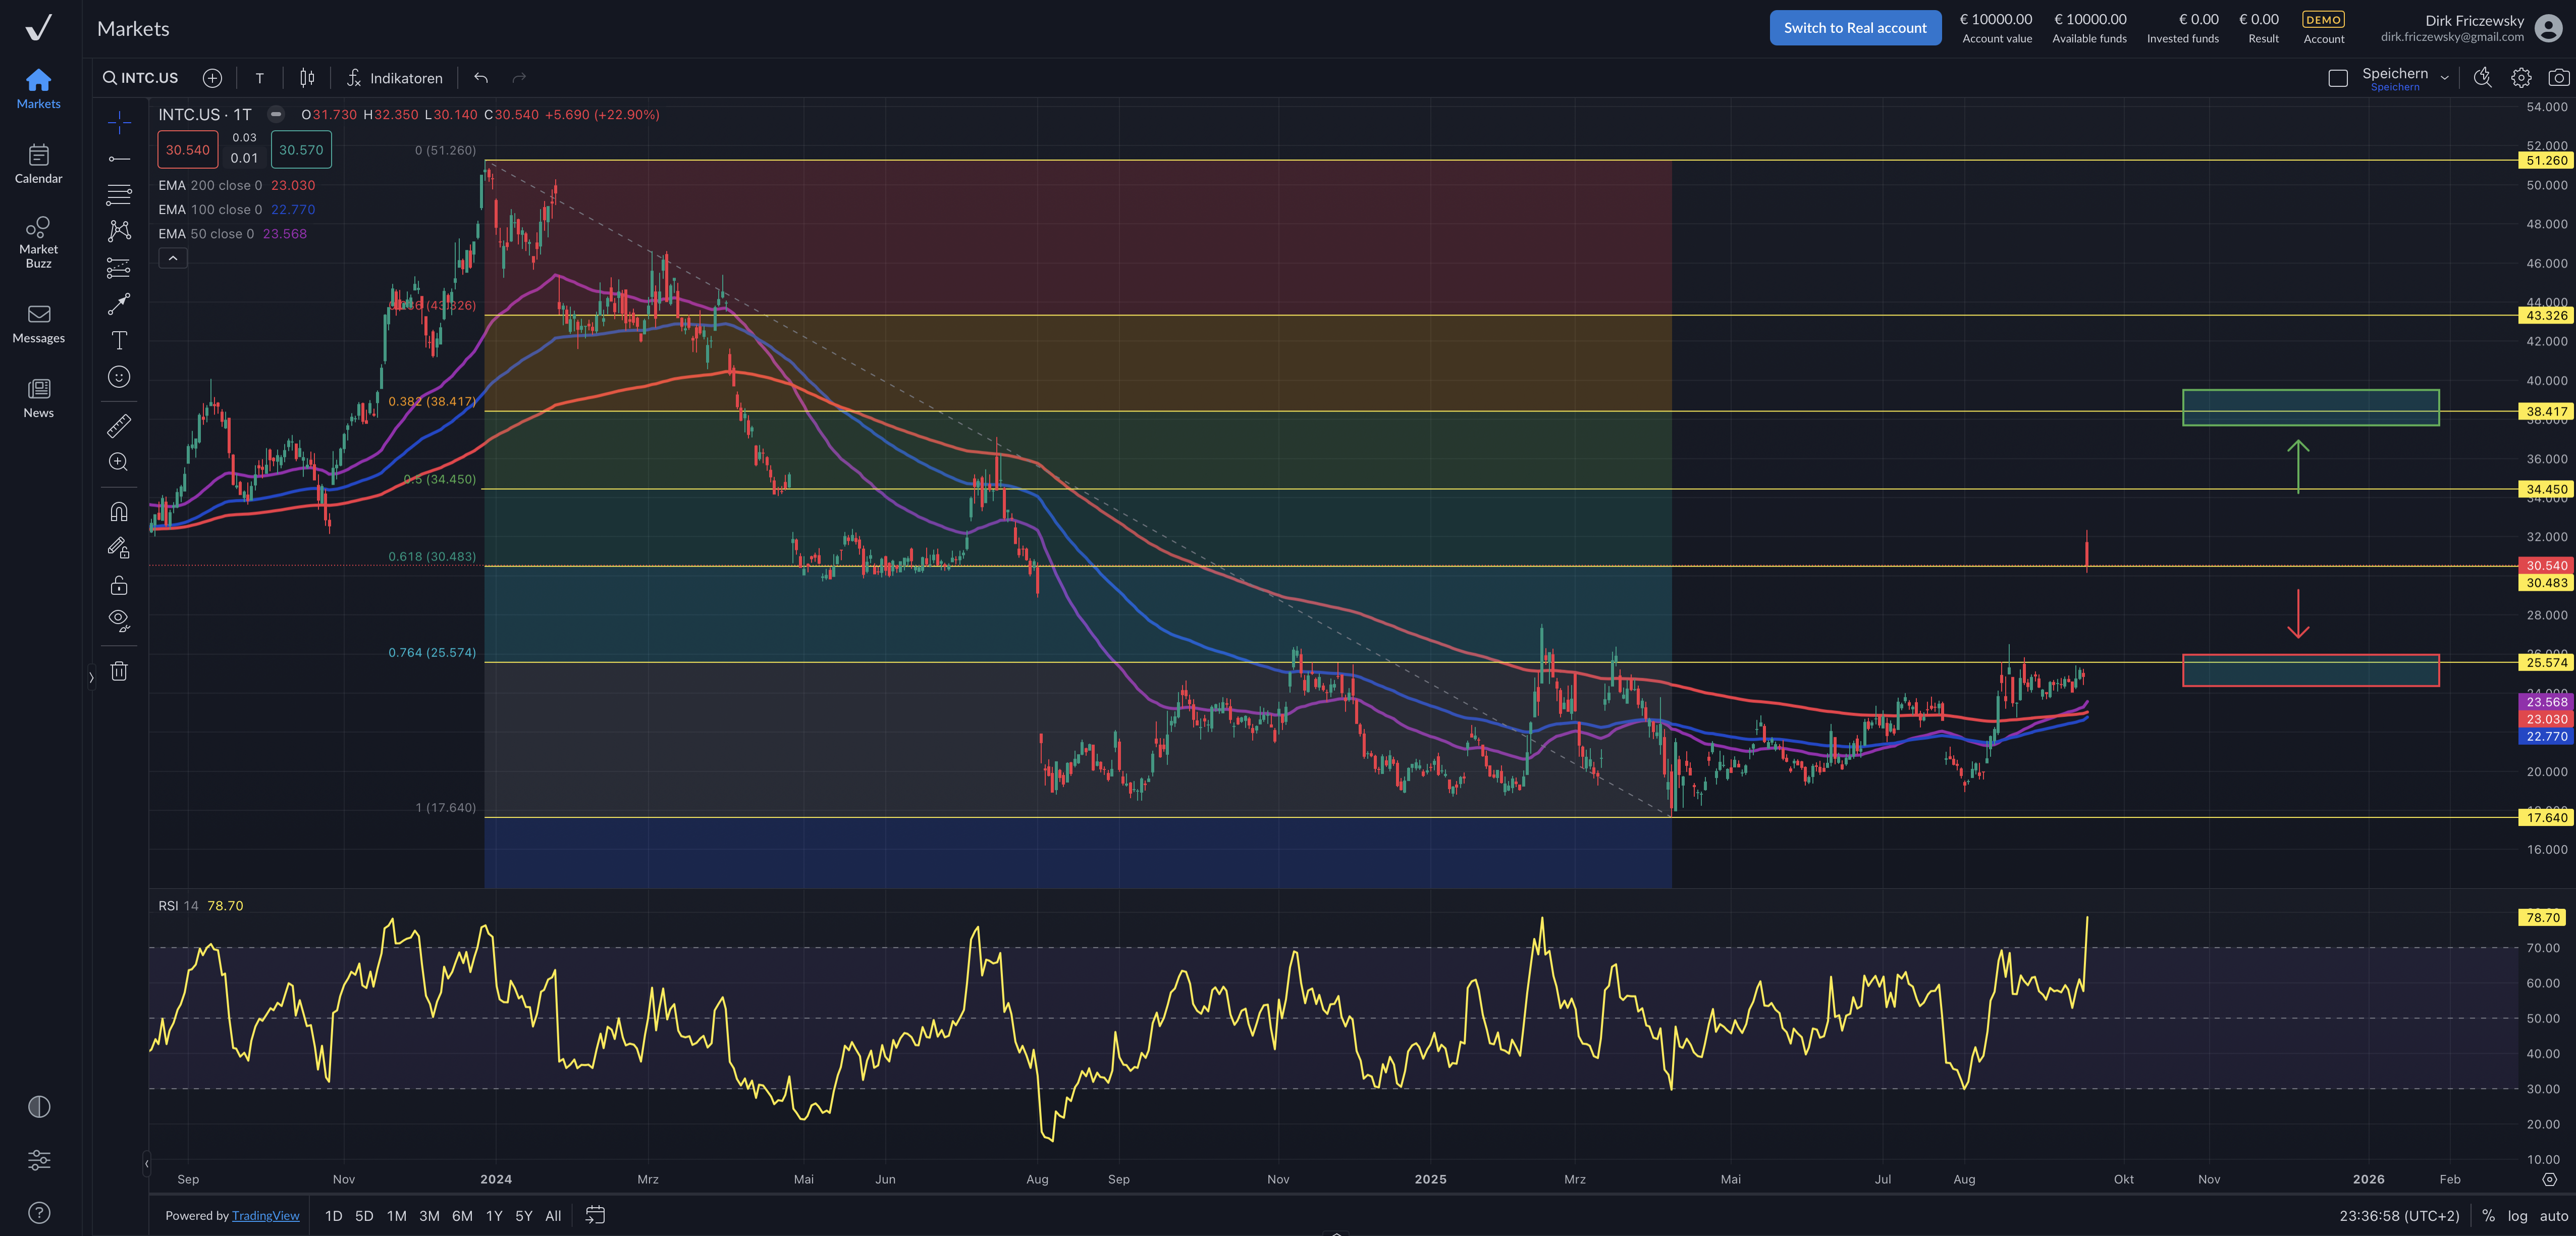The height and width of the screenshot is (1236, 2576).
Task: Collapse the indicator legend chevron
Action: 173,258
